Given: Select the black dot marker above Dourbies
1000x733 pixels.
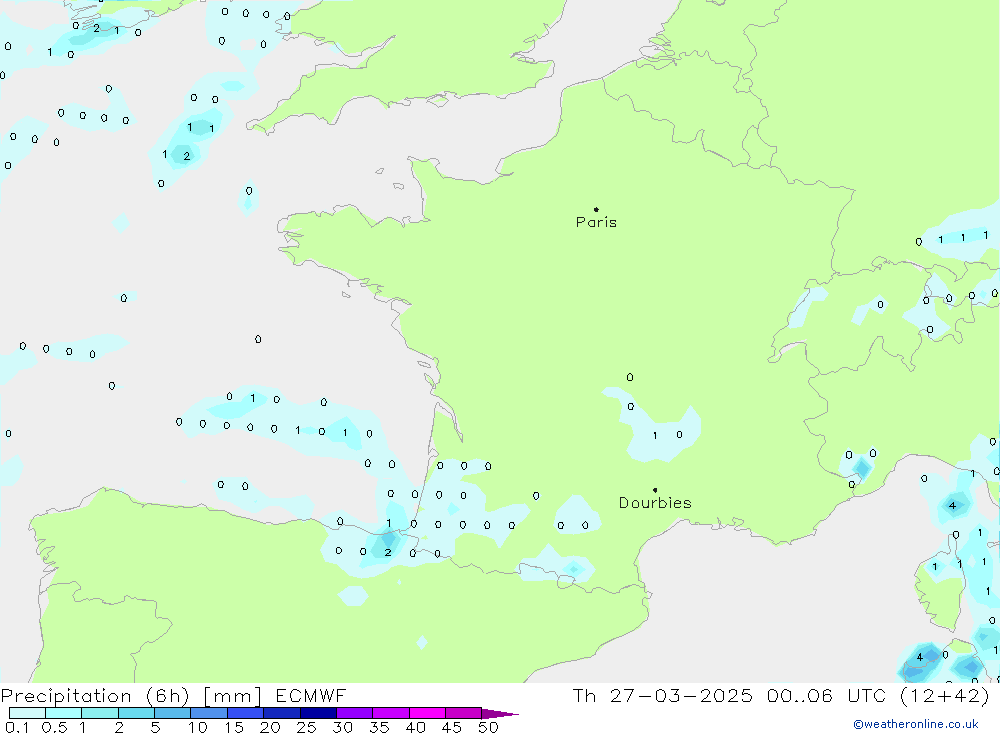Looking at the screenshot, I should [x=655, y=490].
